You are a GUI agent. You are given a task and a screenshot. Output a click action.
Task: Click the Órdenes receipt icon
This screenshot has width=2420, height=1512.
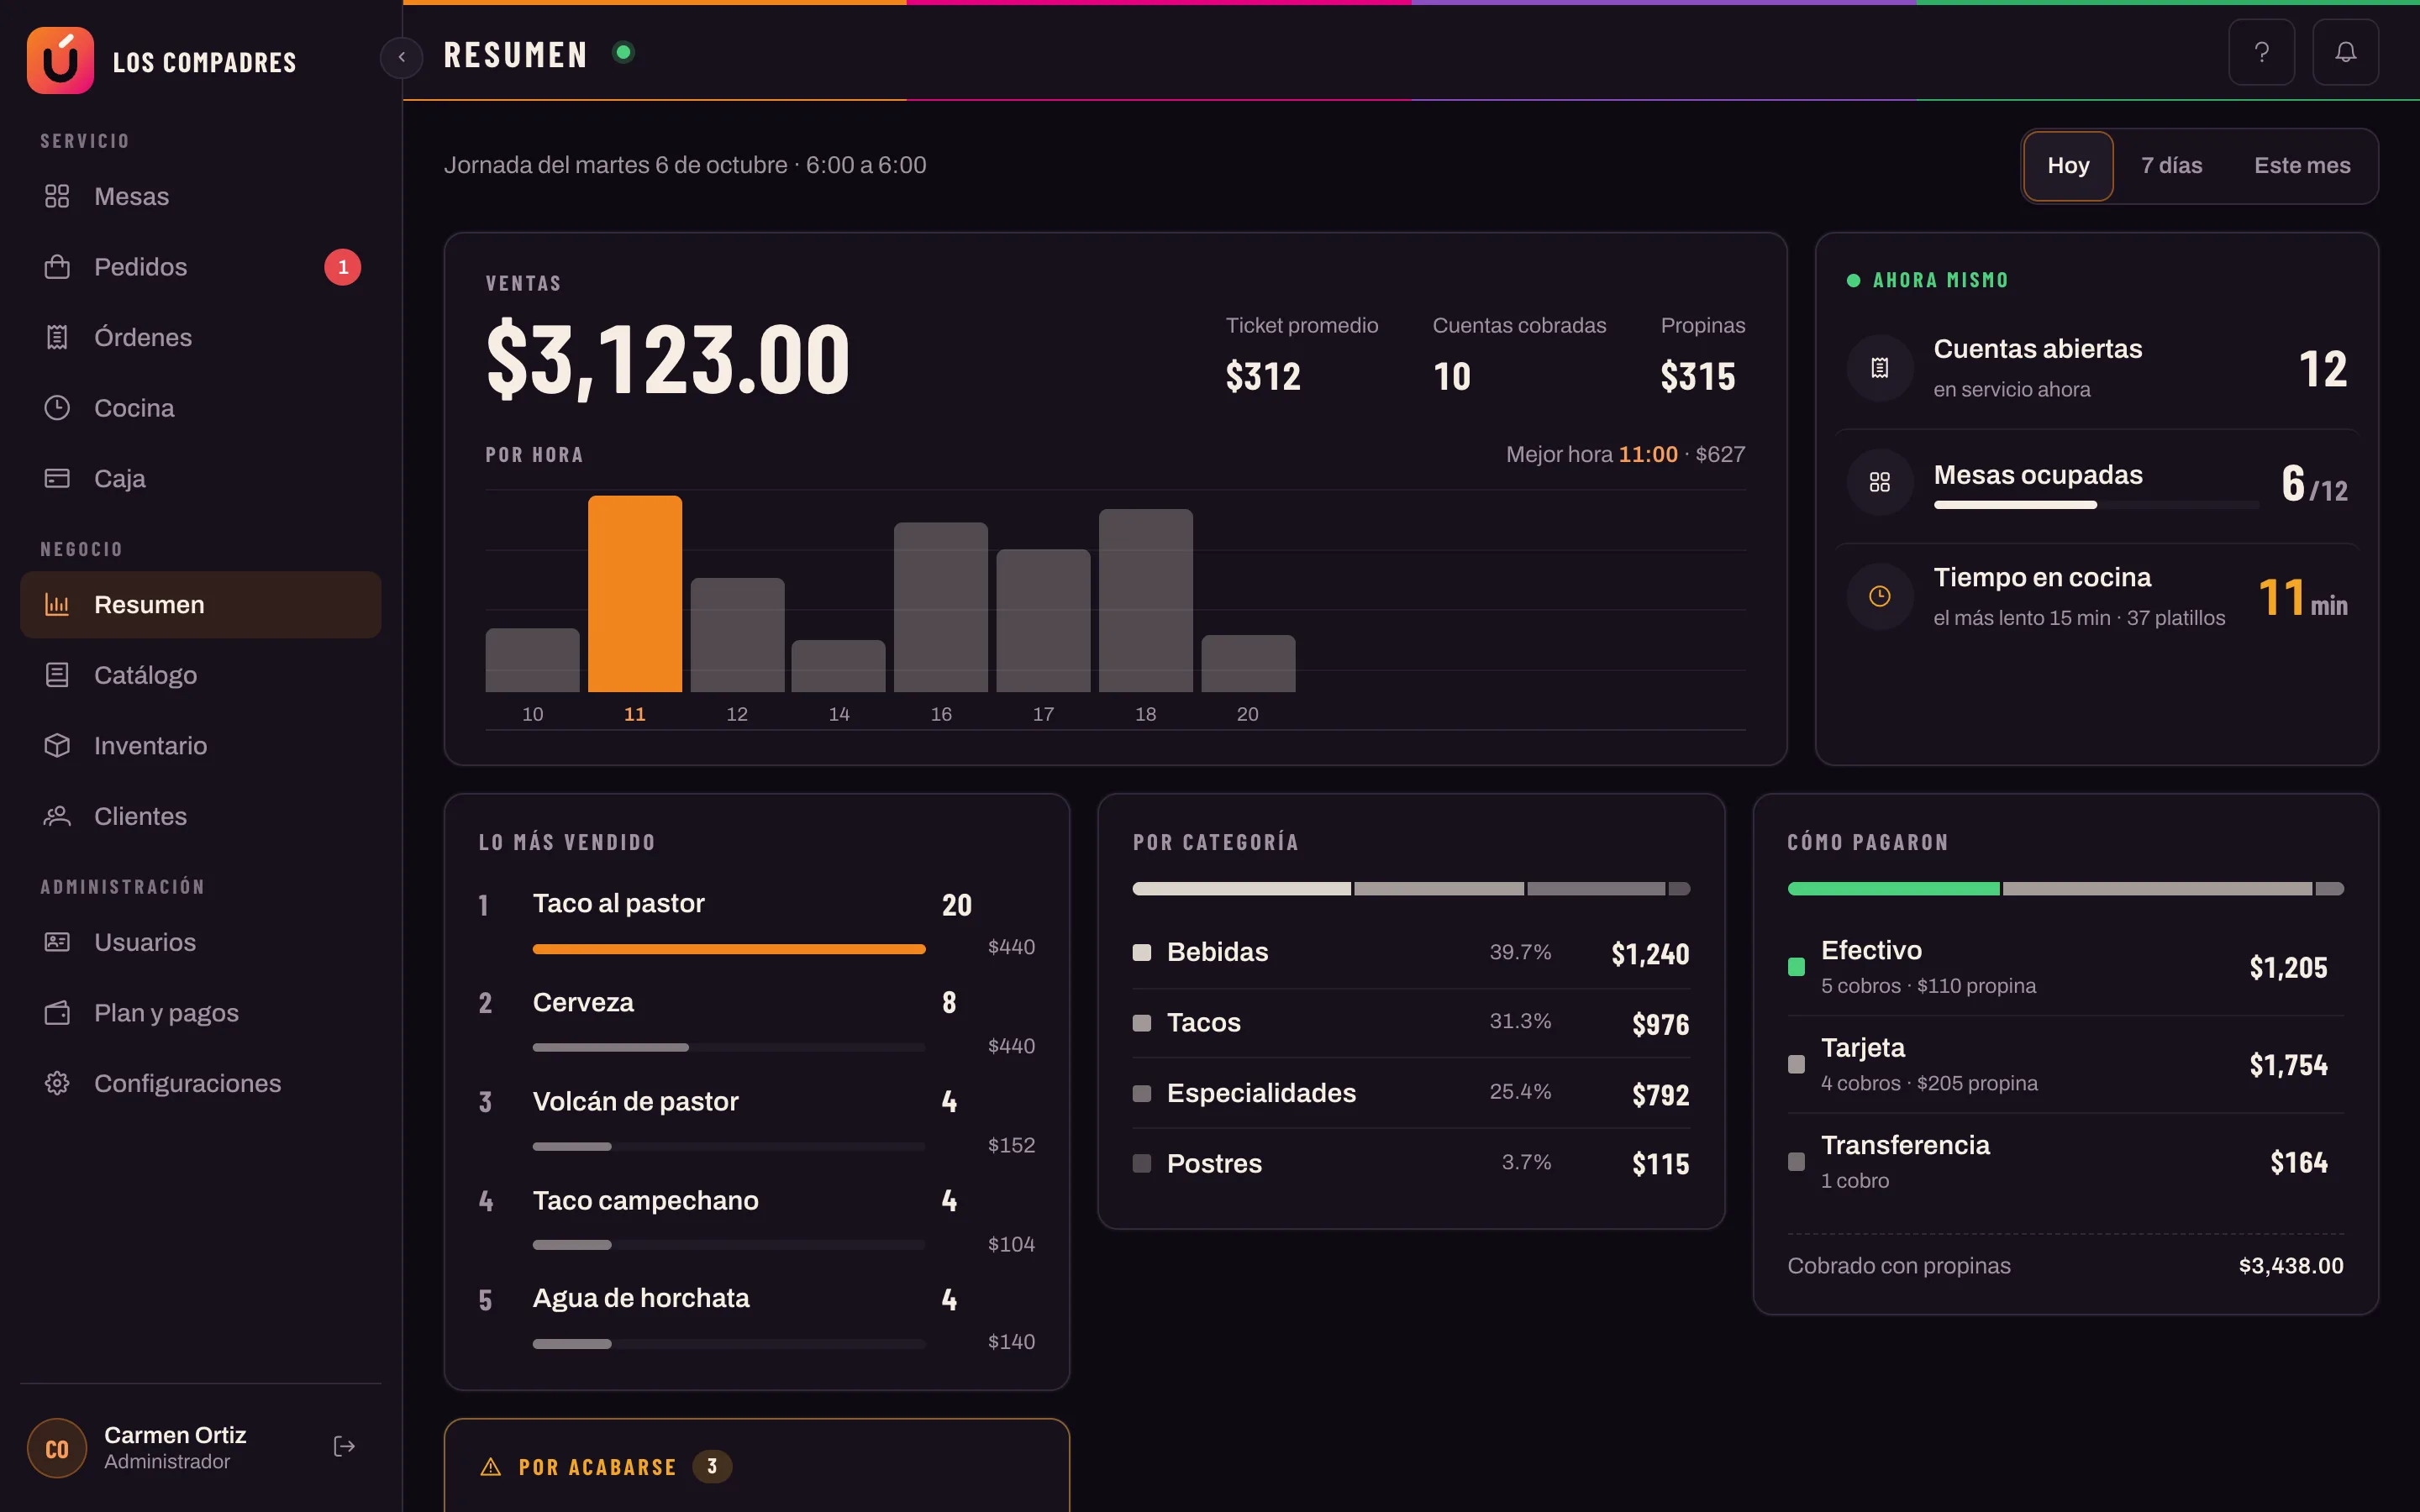click(57, 337)
